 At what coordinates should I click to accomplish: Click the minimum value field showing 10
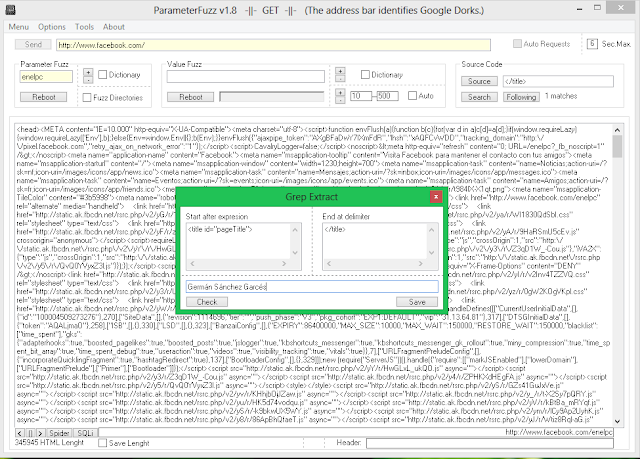tap(361, 96)
